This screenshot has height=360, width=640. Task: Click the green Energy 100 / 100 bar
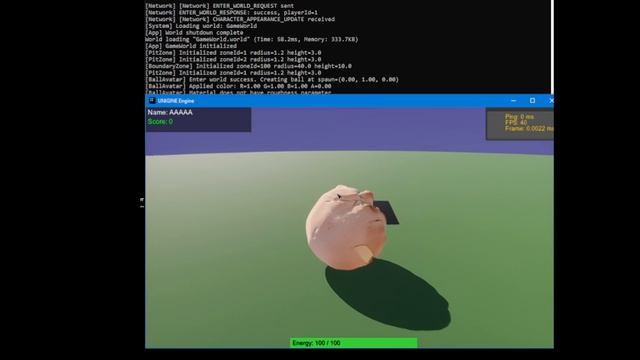click(x=353, y=343)
